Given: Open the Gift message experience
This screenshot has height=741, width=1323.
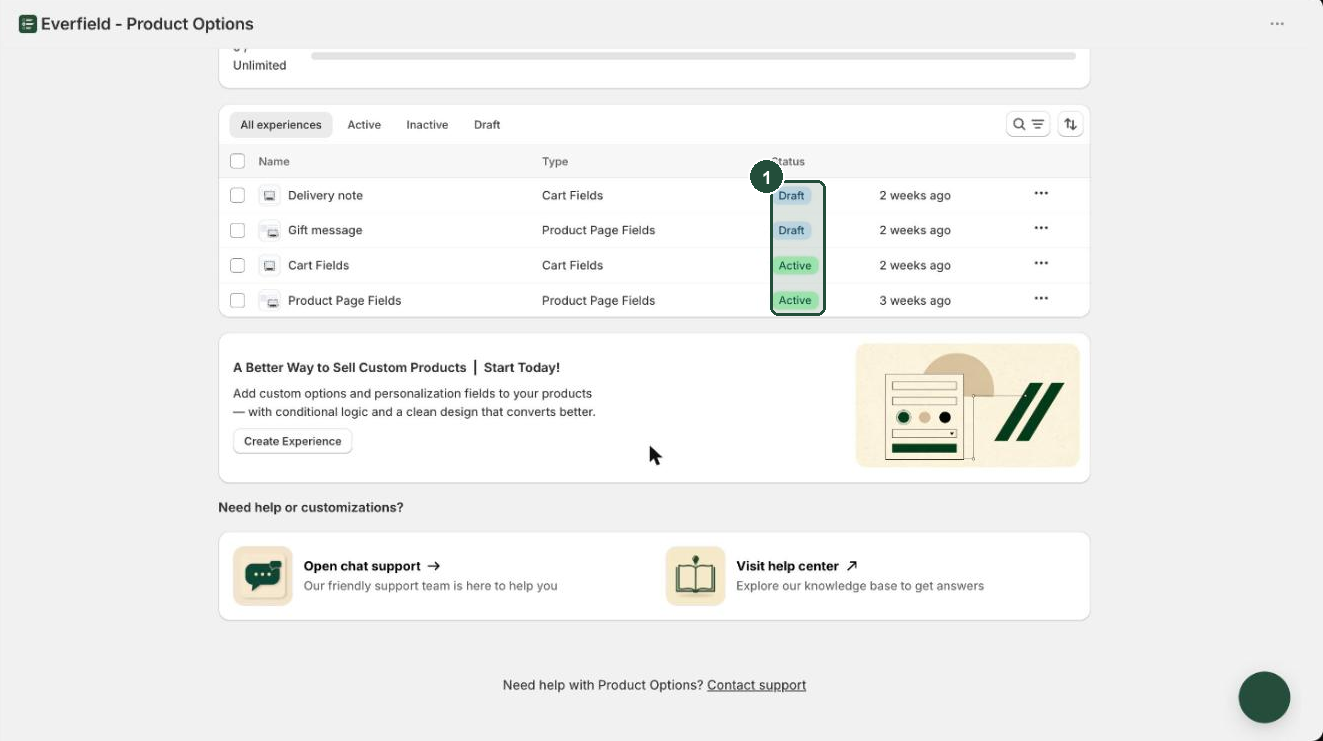Looking at the screenshot, I should 325,231.
